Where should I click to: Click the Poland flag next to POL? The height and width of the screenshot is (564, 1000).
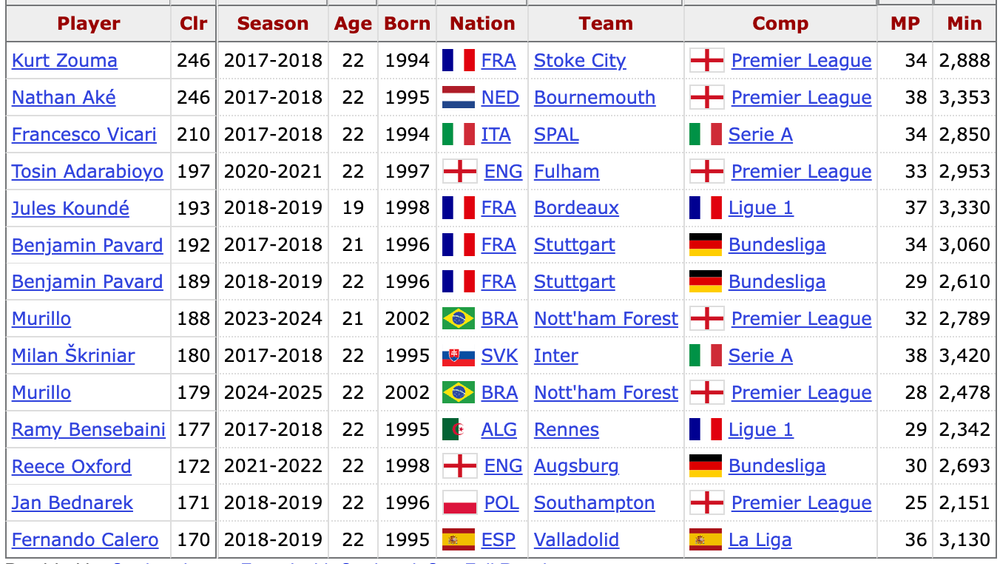click(x=459, y=504)
